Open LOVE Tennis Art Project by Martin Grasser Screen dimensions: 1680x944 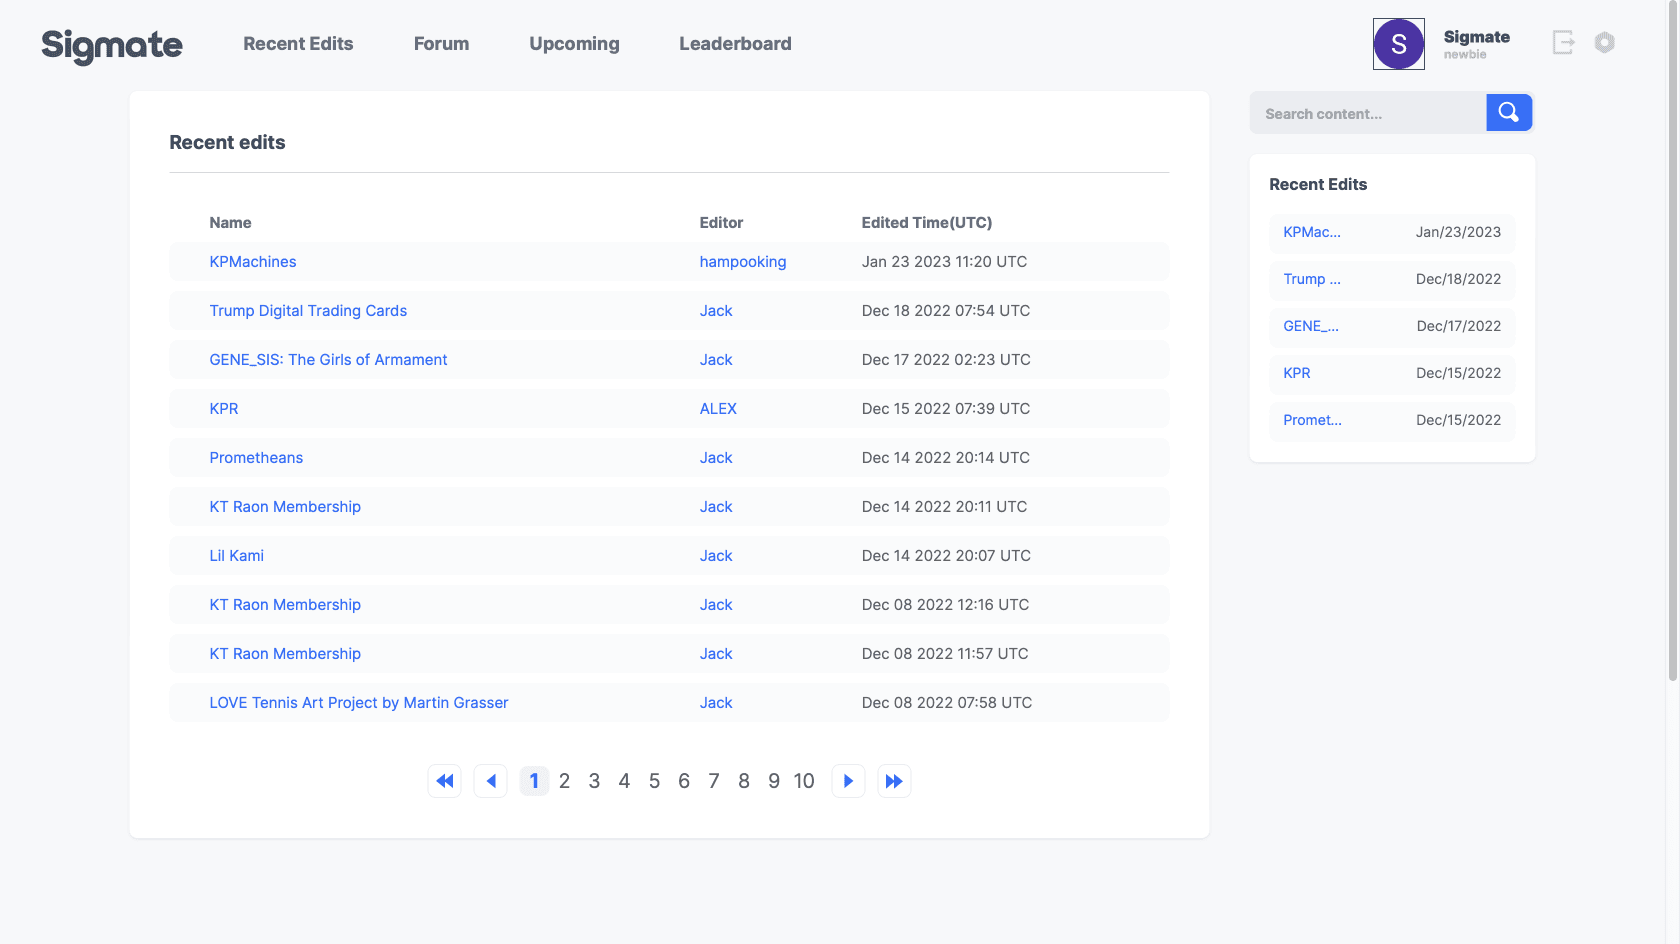pyautogui.click(x=358, y=703)
